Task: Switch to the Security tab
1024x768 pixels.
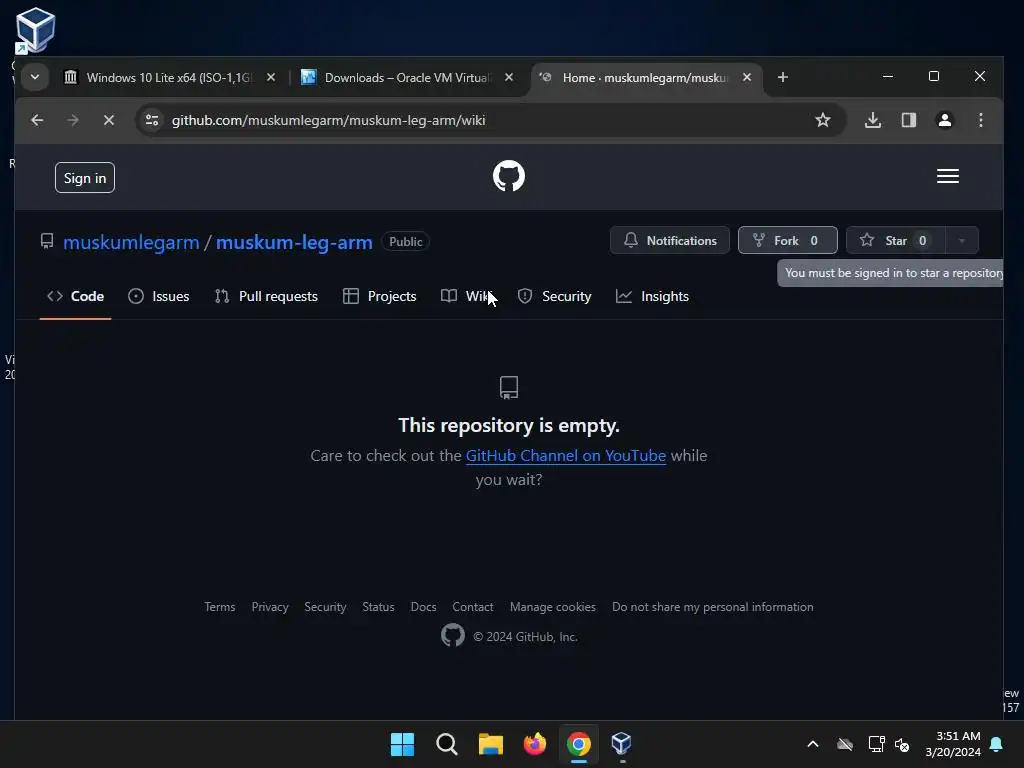Action: [x=554, y=296]
